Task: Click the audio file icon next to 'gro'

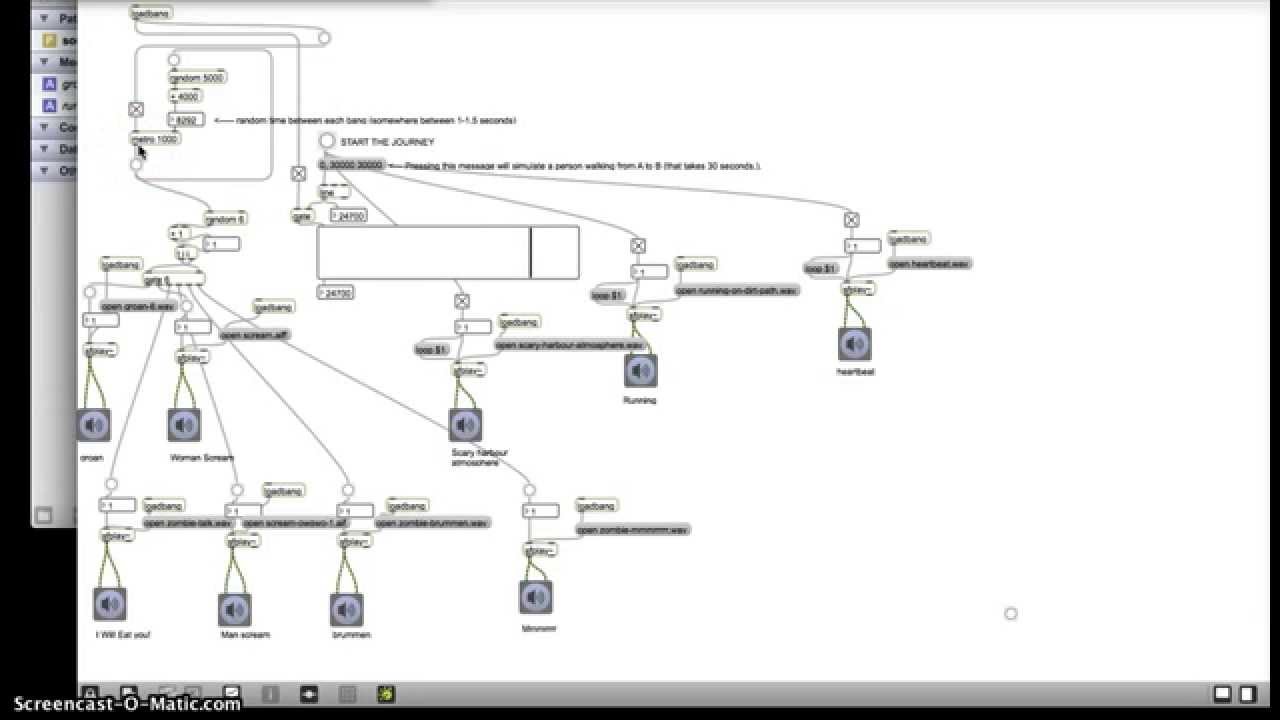Action: [49, 84]
